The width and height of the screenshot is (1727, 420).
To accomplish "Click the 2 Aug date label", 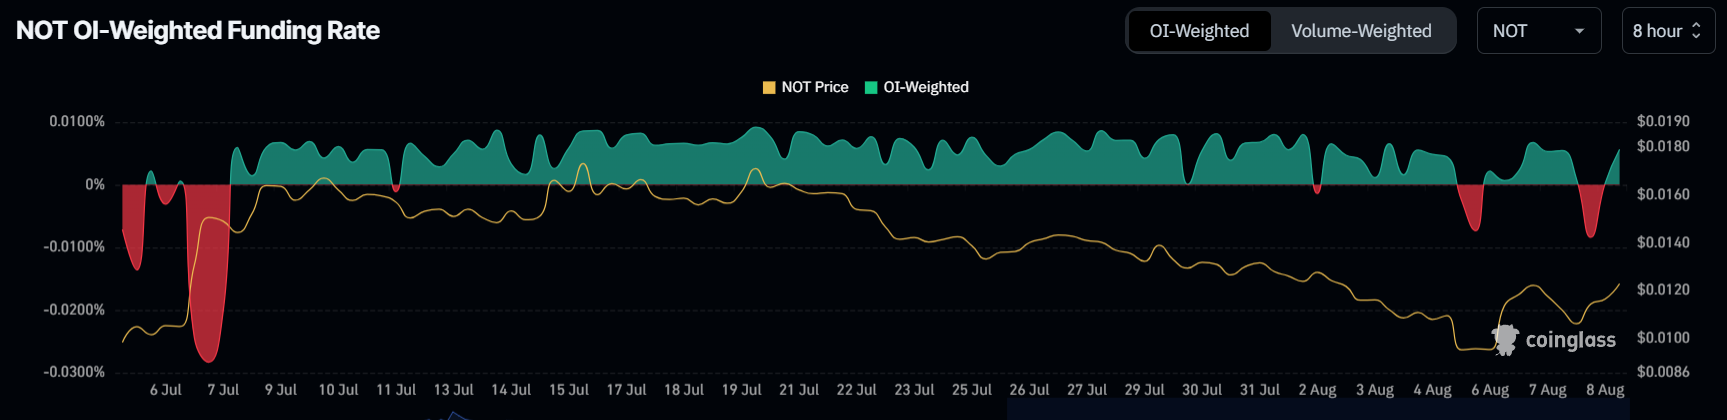I will pos(1317,390).
